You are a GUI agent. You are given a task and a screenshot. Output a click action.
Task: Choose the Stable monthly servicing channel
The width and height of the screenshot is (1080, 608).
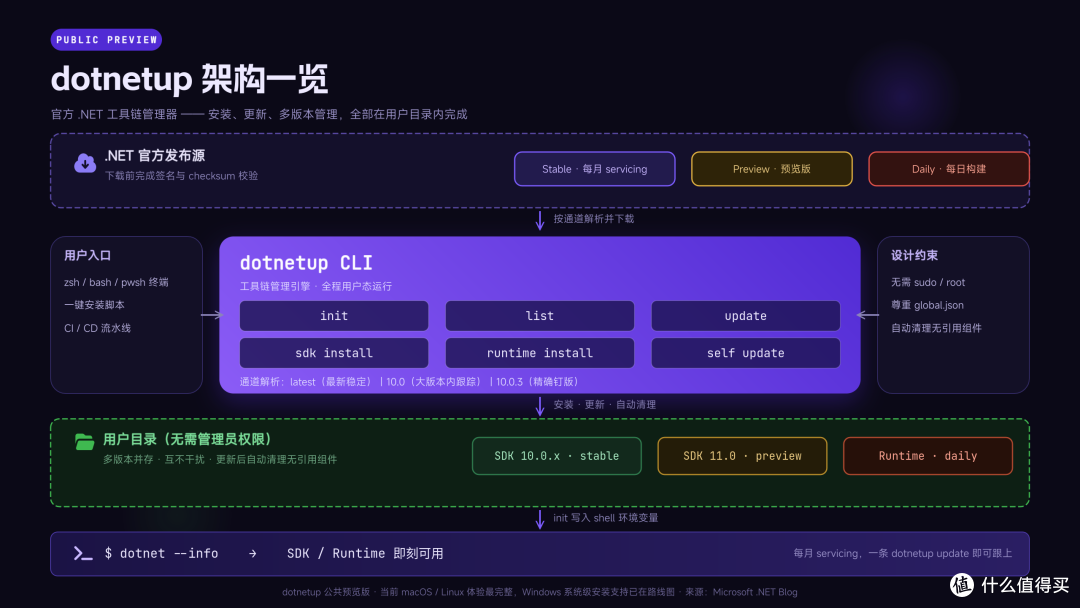[594, 169]
